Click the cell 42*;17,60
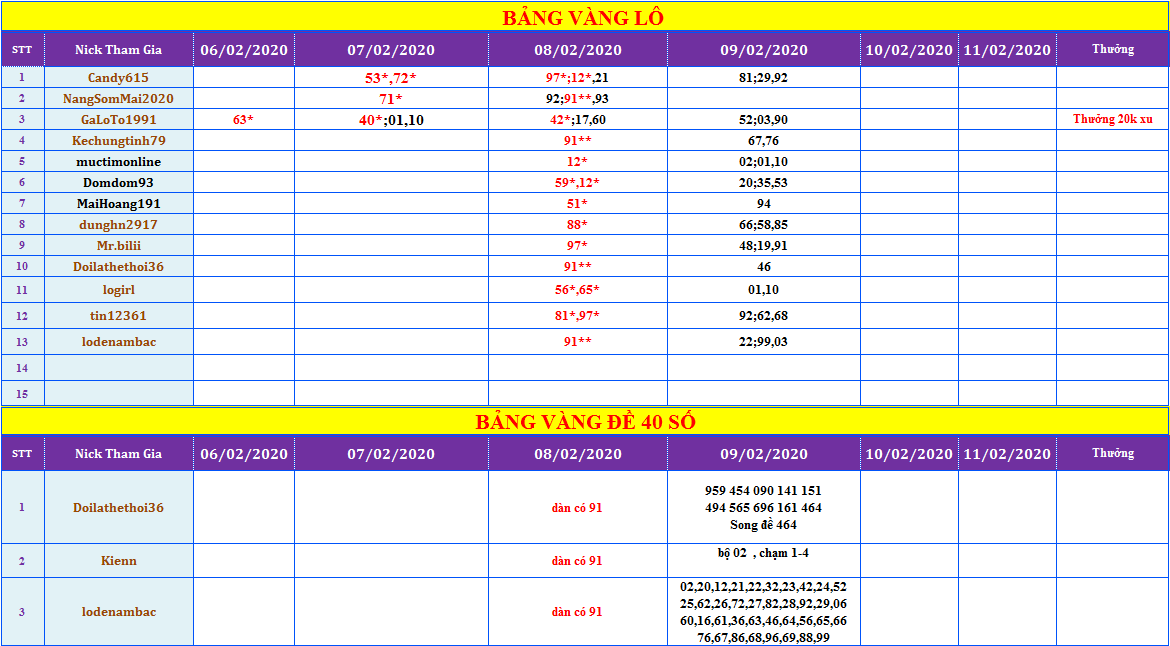Screen dimensions: 1170x646 pos(578,119)
